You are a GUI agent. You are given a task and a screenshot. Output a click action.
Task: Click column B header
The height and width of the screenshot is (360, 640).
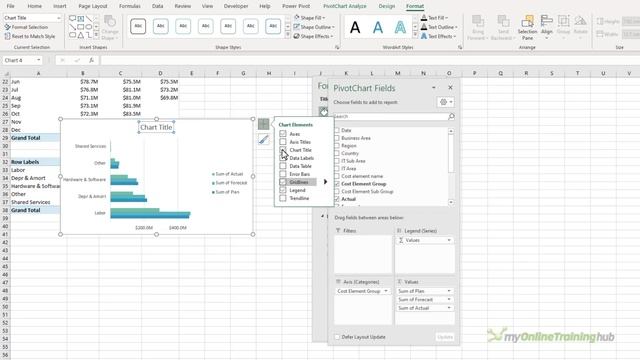tap(83, 73)
